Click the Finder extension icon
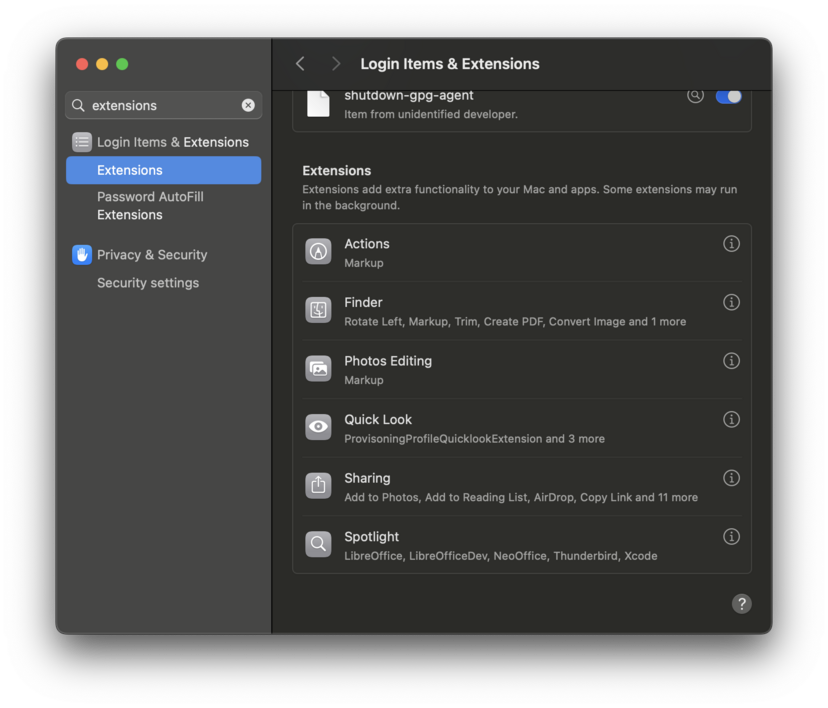828x708 pixels. 318,310
